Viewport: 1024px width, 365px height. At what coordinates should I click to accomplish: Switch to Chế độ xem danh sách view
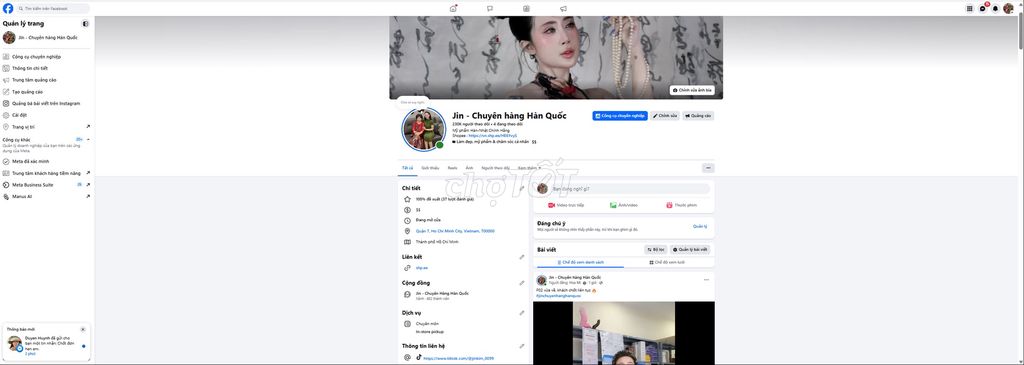581,262
